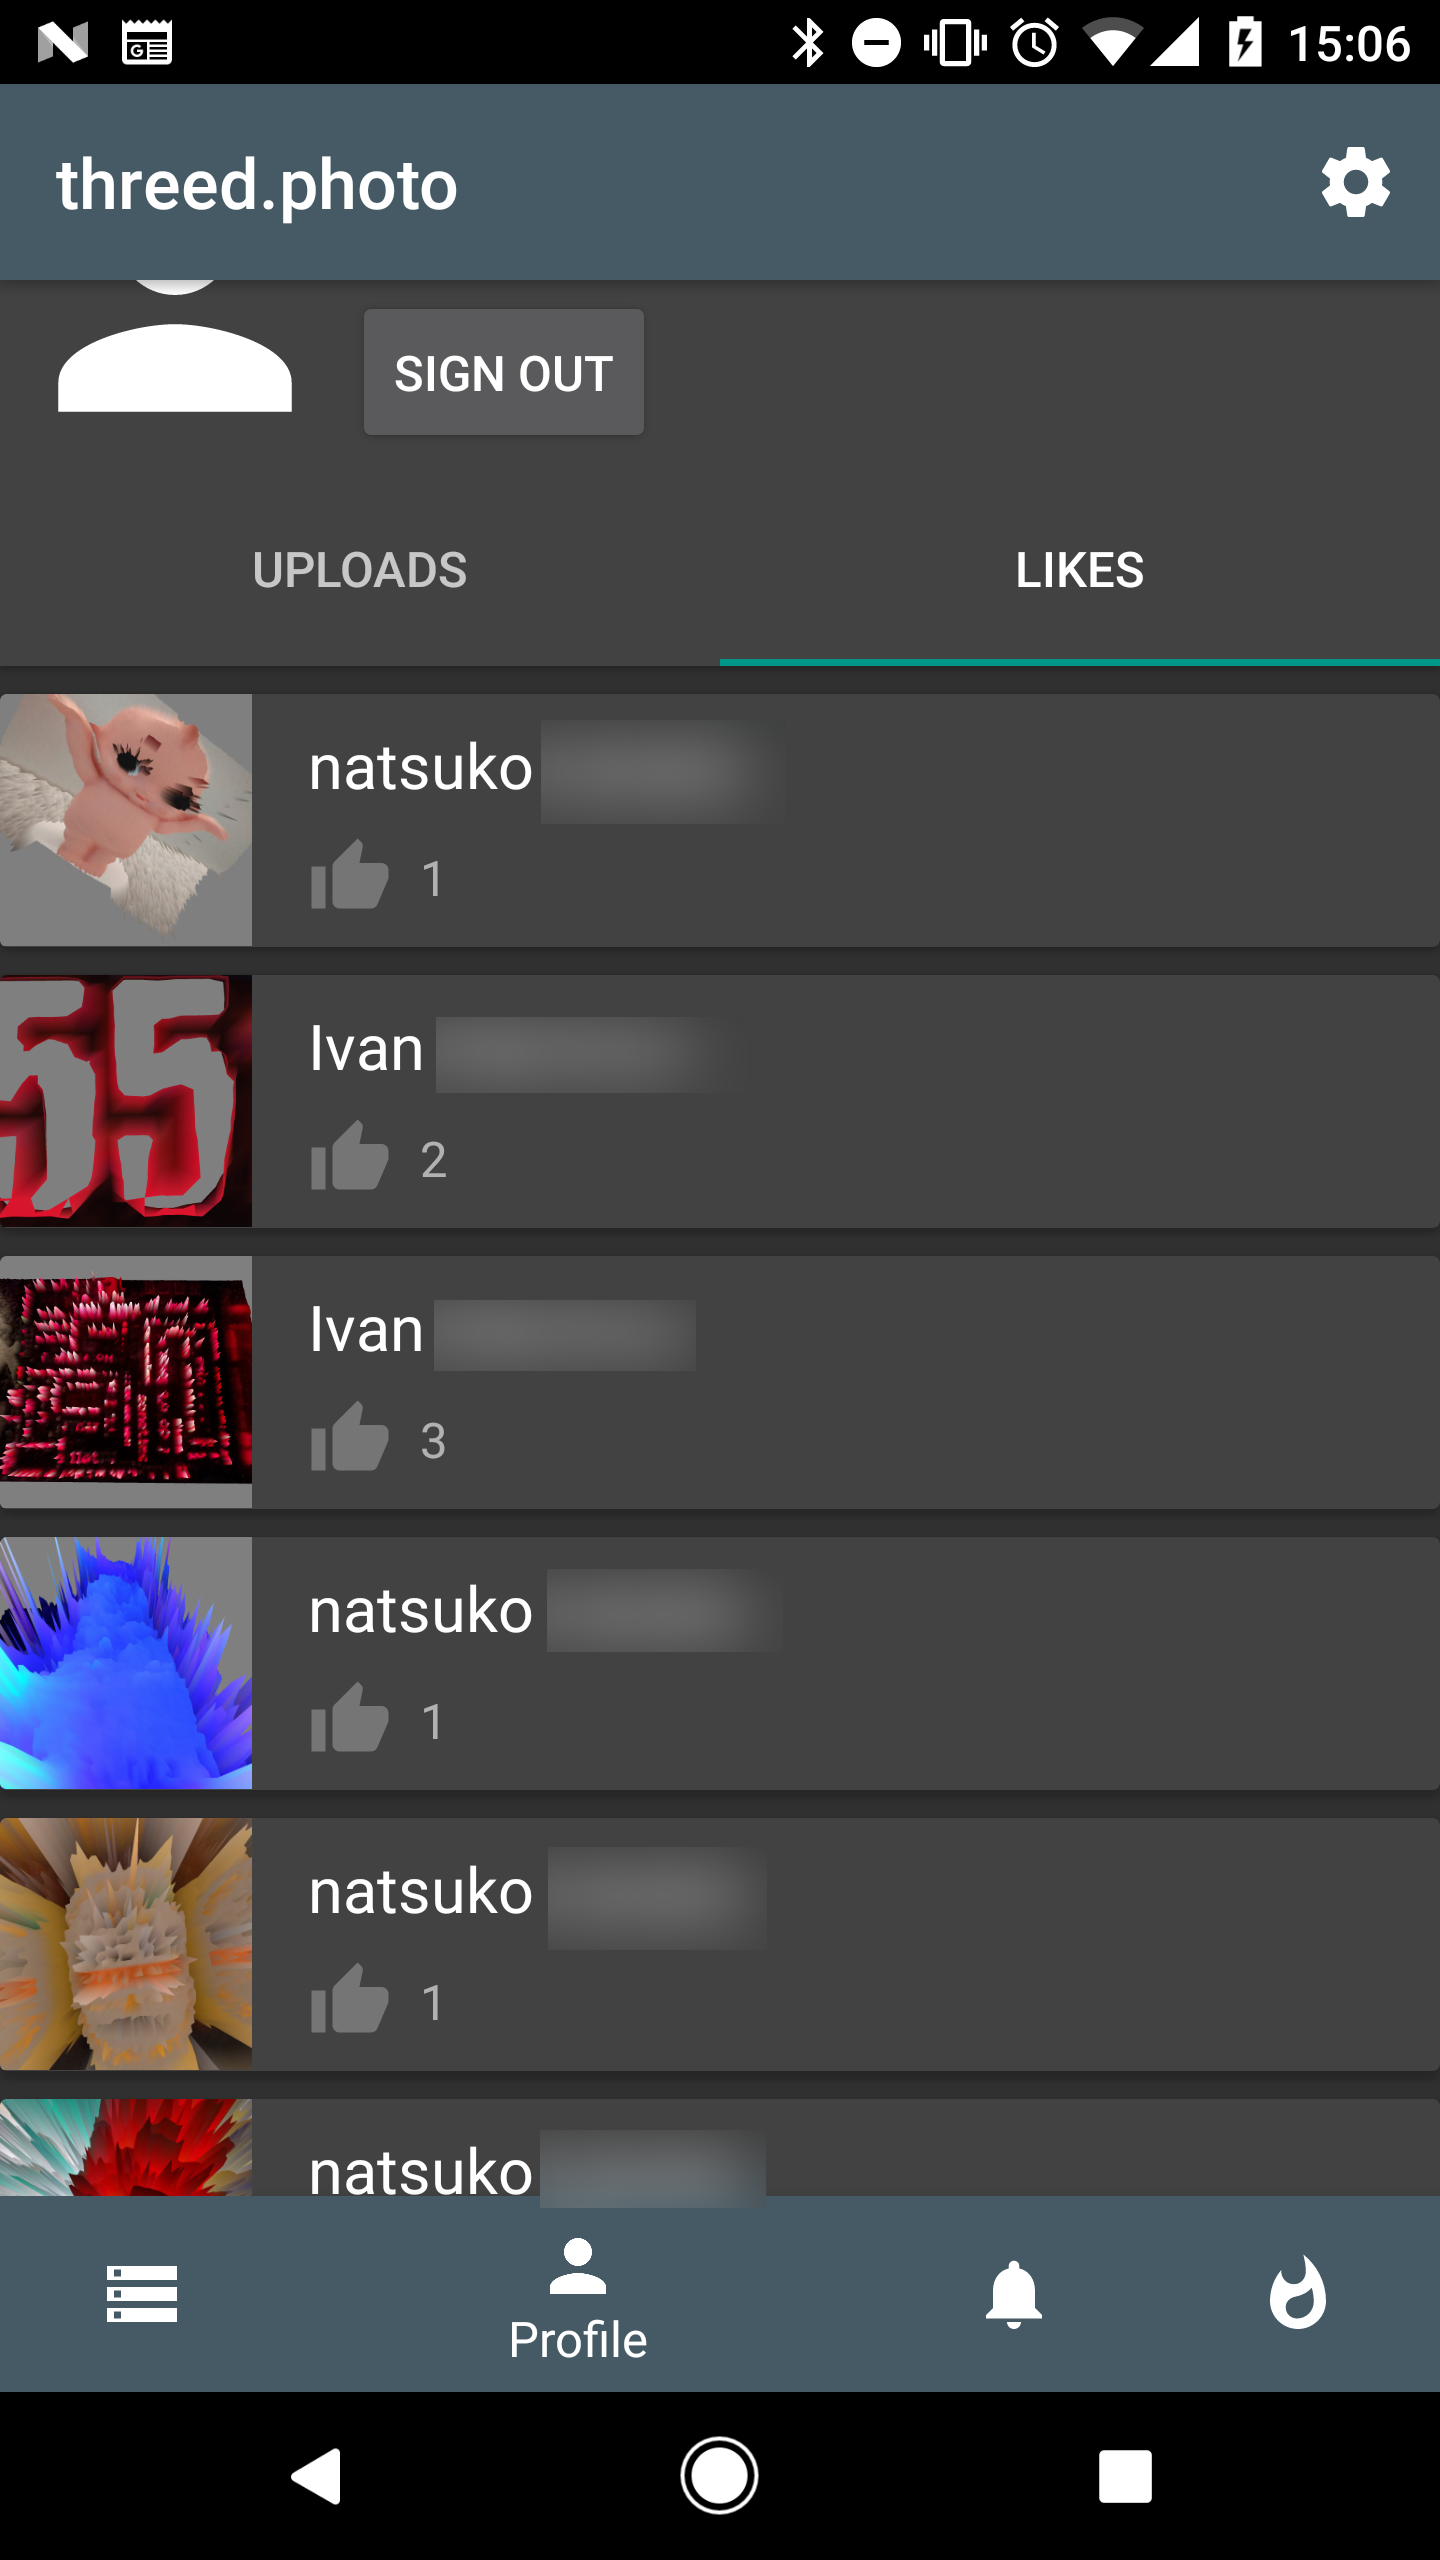Open notifications via the bell icon
The width and height of the screenshot is (1440, 2560).
pyautogui.click(x=1014, y=2294)
